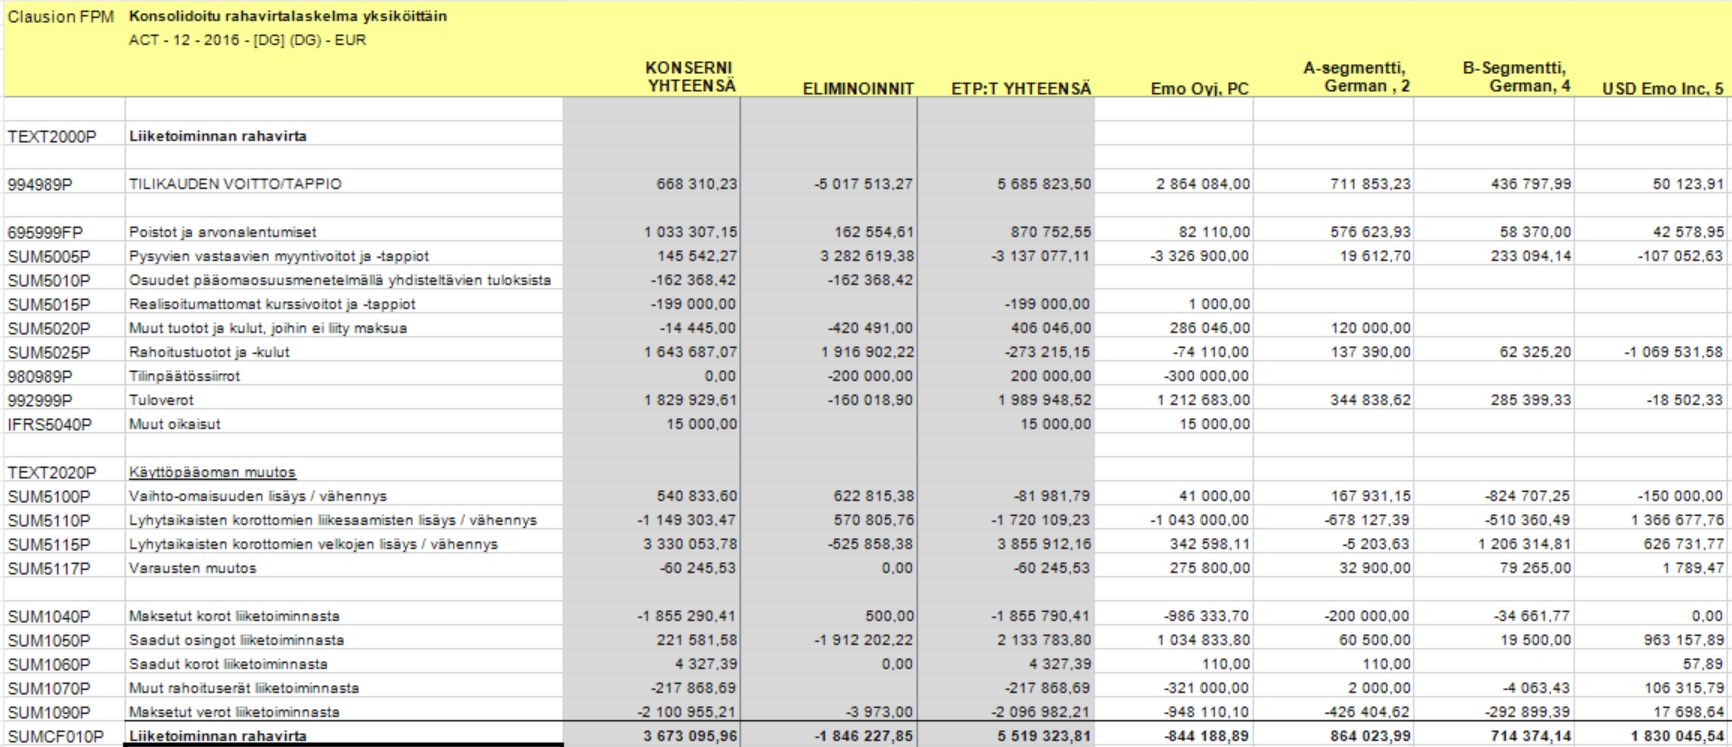Image resolution: width=1732 pixels, height=747 pixels.
Task: Select row code 980989P
Action: pyautogui.click(x=40, y=376)
